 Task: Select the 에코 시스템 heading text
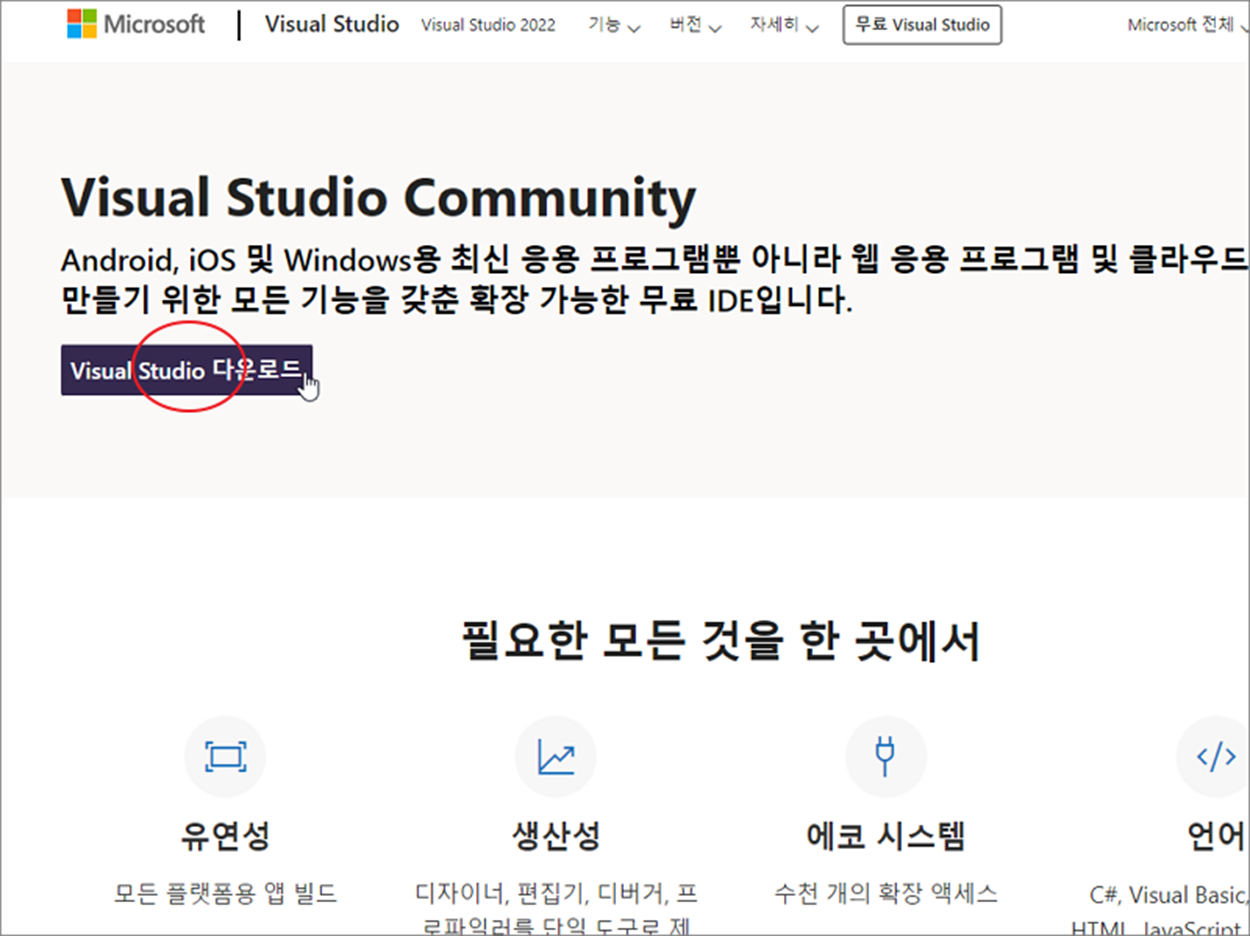885,836
